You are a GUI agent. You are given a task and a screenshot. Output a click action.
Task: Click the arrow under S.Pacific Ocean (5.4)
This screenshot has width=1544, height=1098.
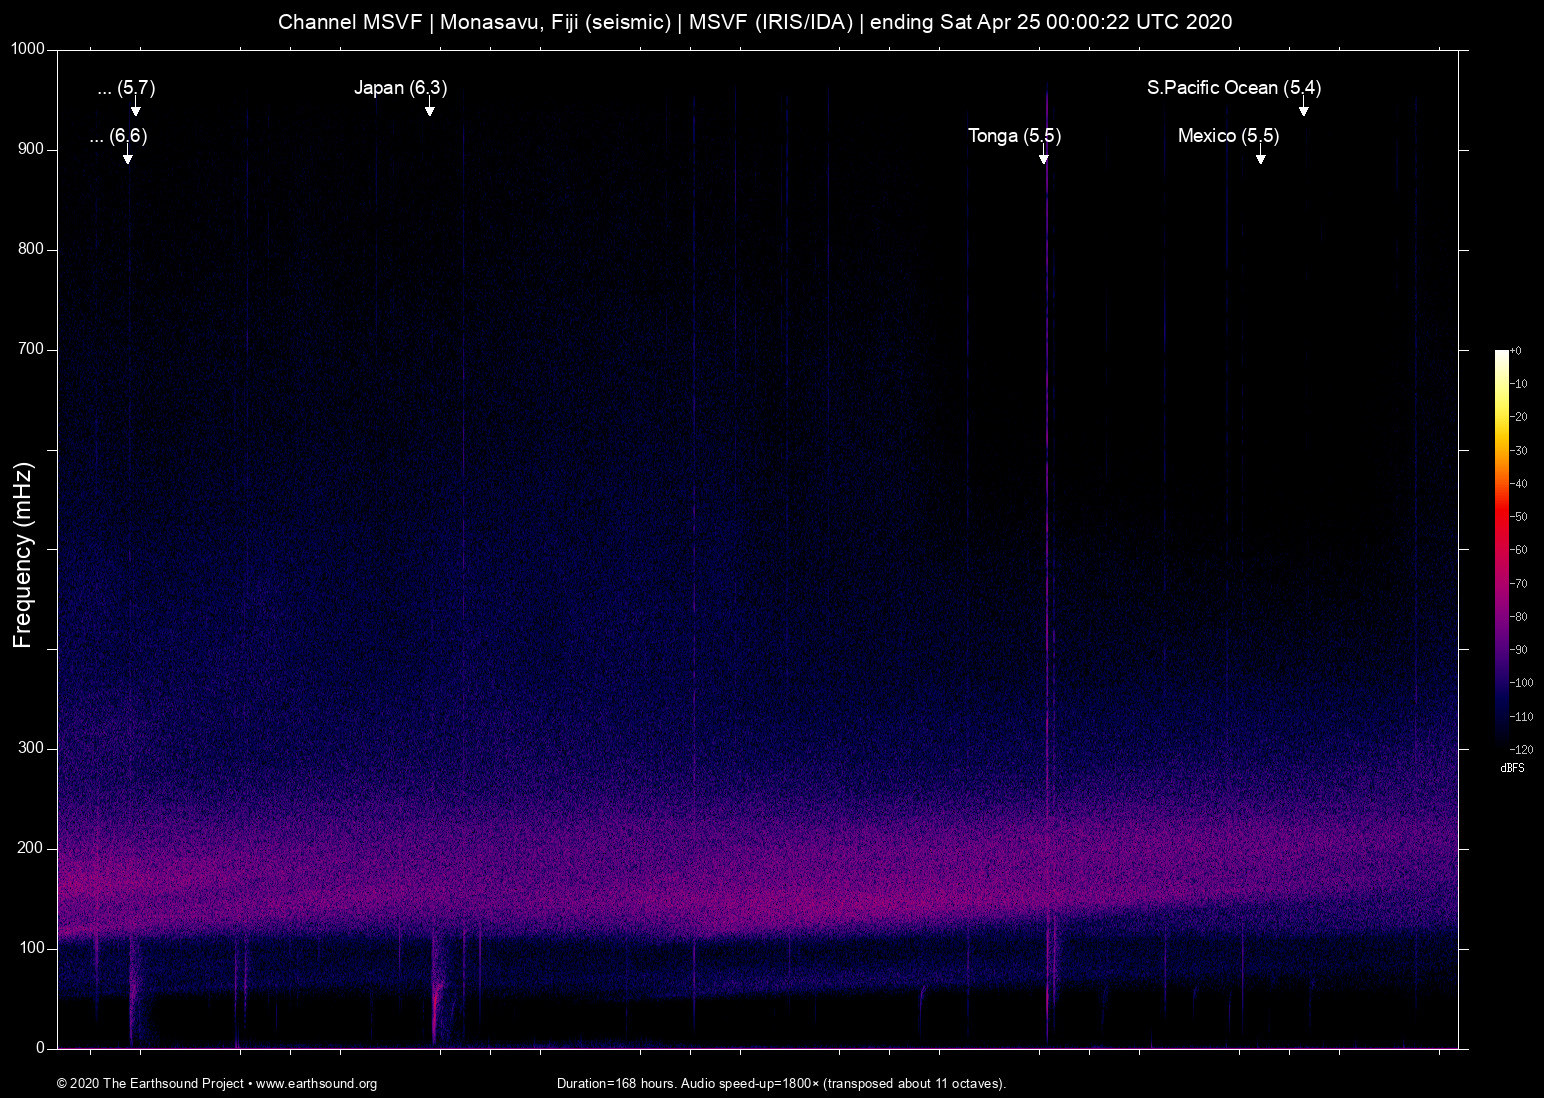click(x=1303, y=108)
